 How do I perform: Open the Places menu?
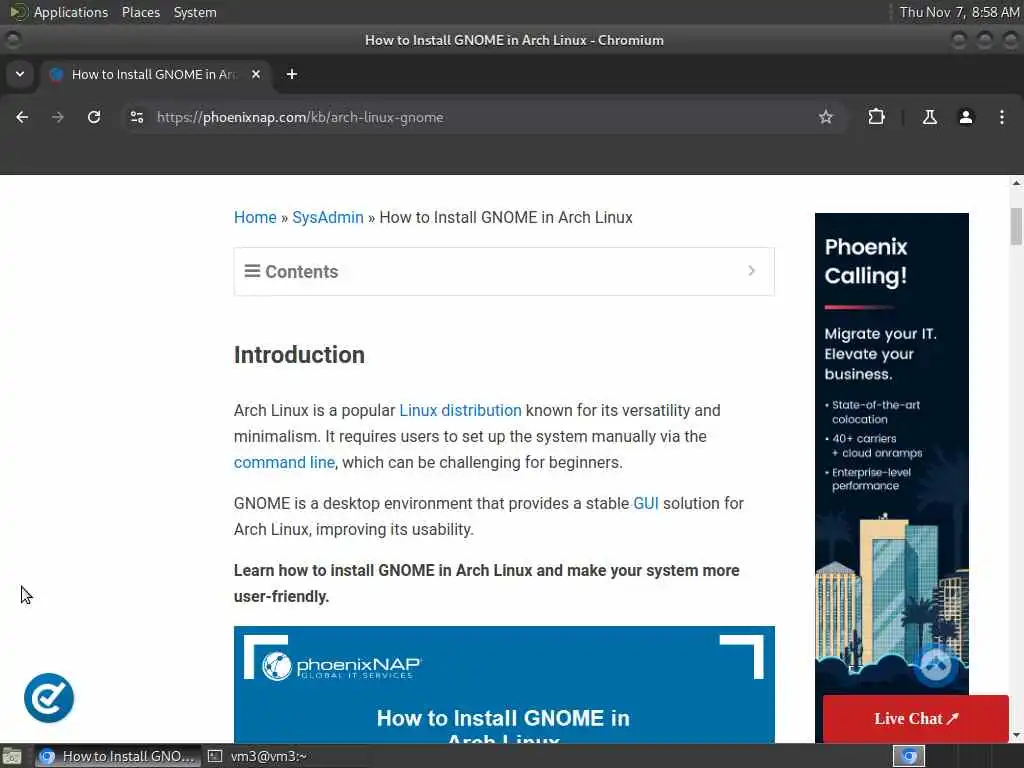coord(140,12)
